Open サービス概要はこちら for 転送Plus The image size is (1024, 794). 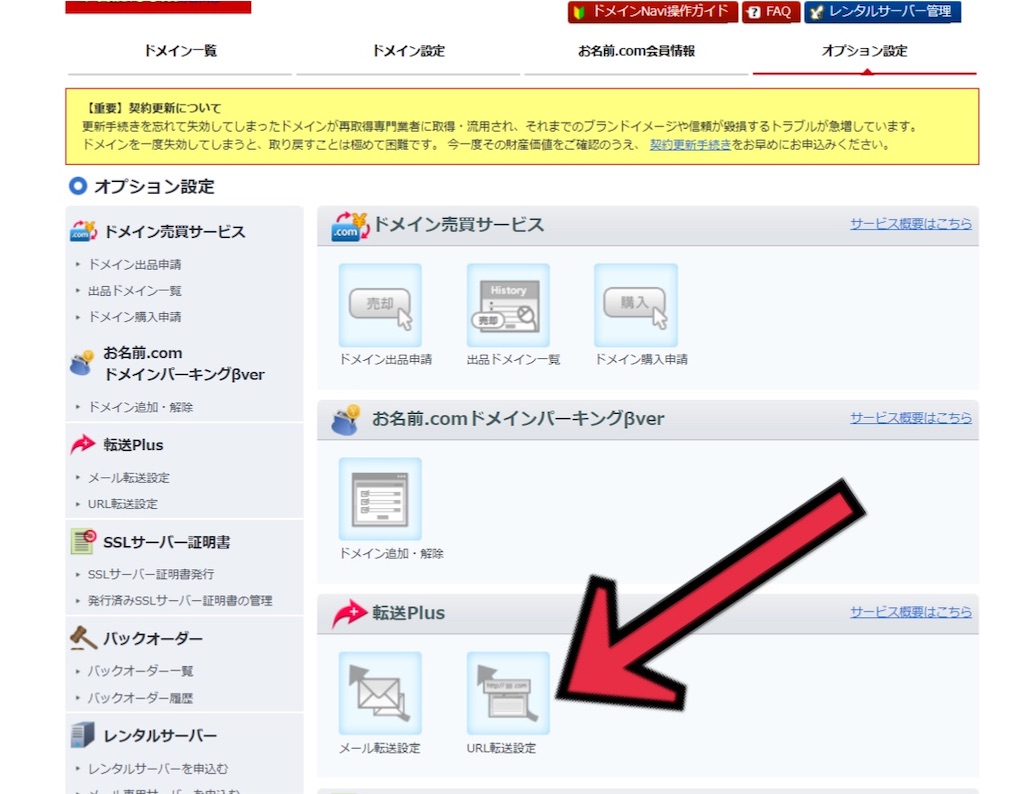[911, 612]
